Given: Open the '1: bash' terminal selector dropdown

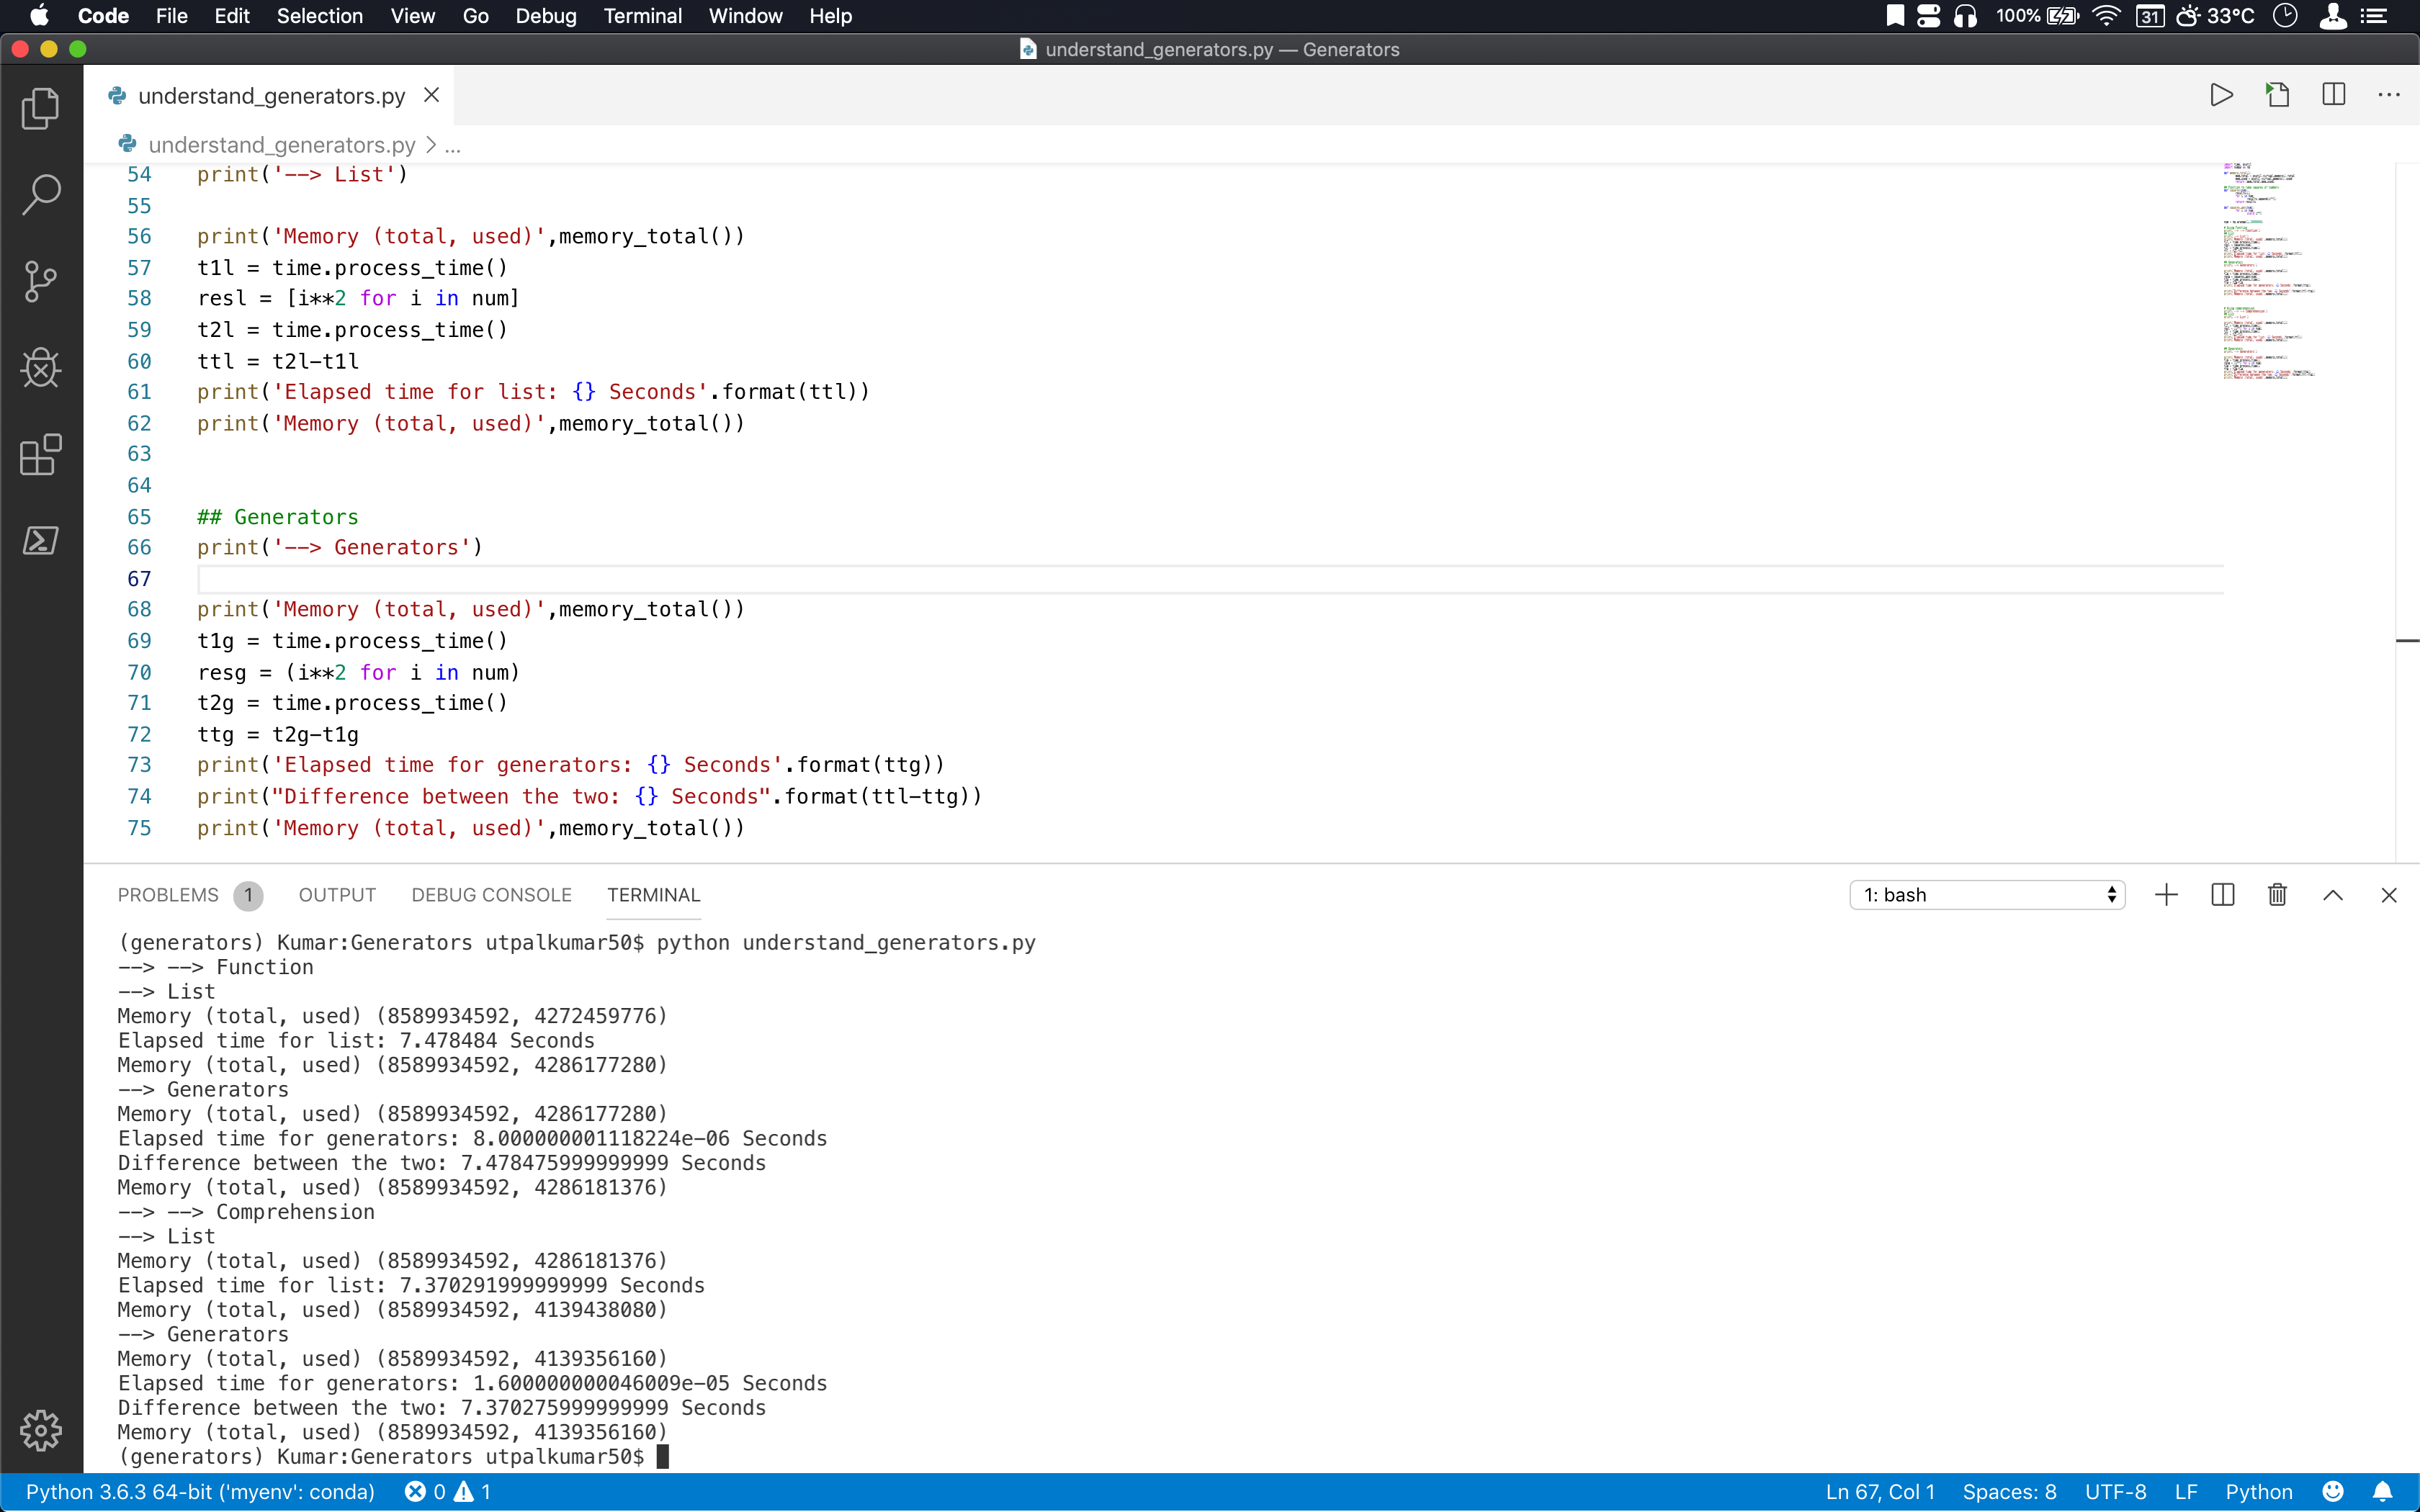Looking at the screenshot, I should (1986, 895).
